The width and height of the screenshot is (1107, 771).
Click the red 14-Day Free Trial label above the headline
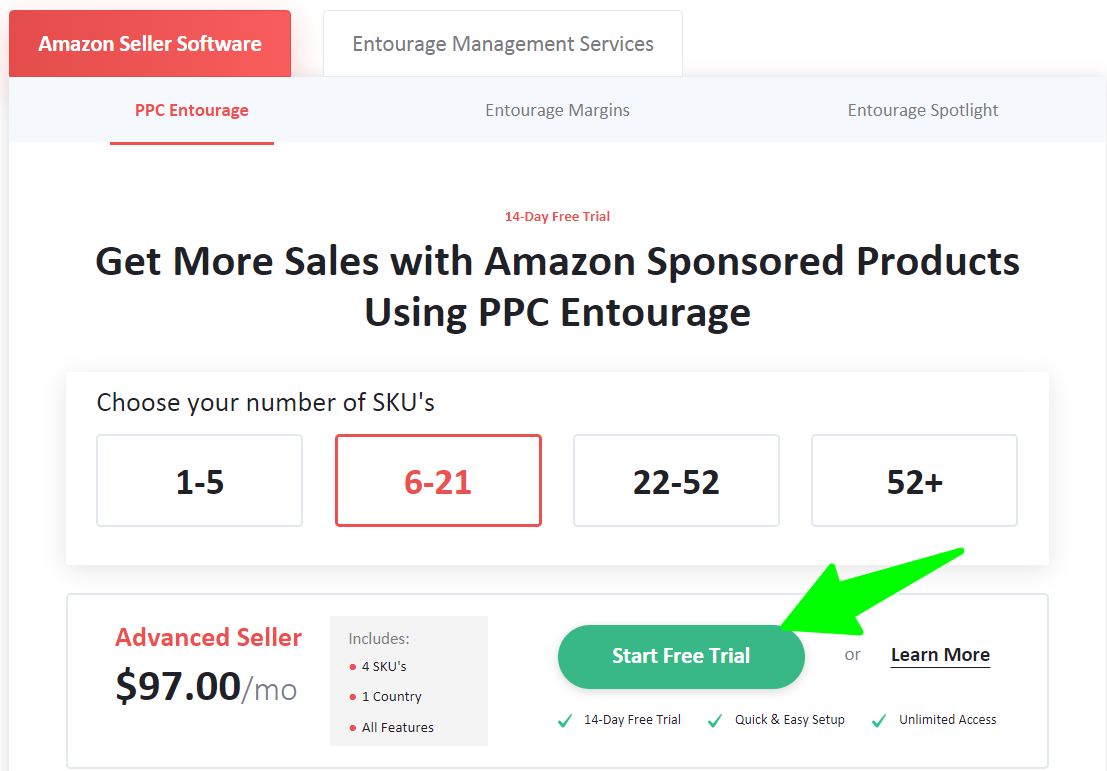[x=557, y=216]
